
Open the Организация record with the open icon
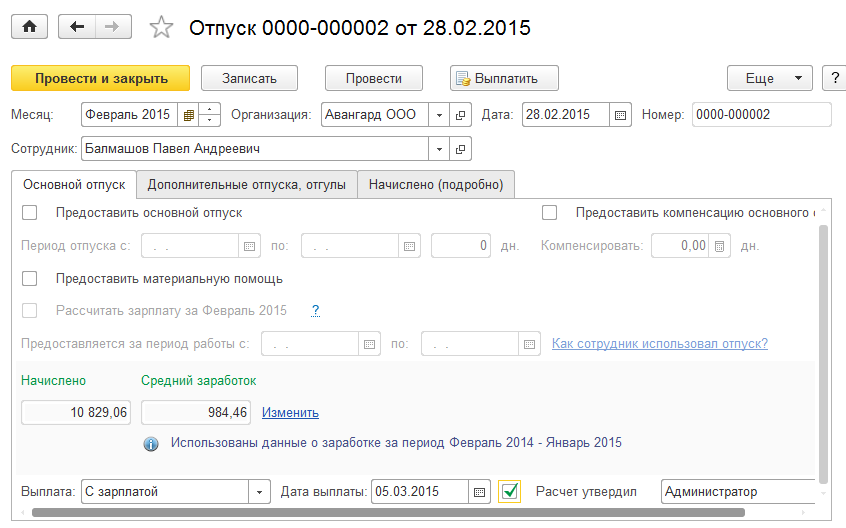460,115
